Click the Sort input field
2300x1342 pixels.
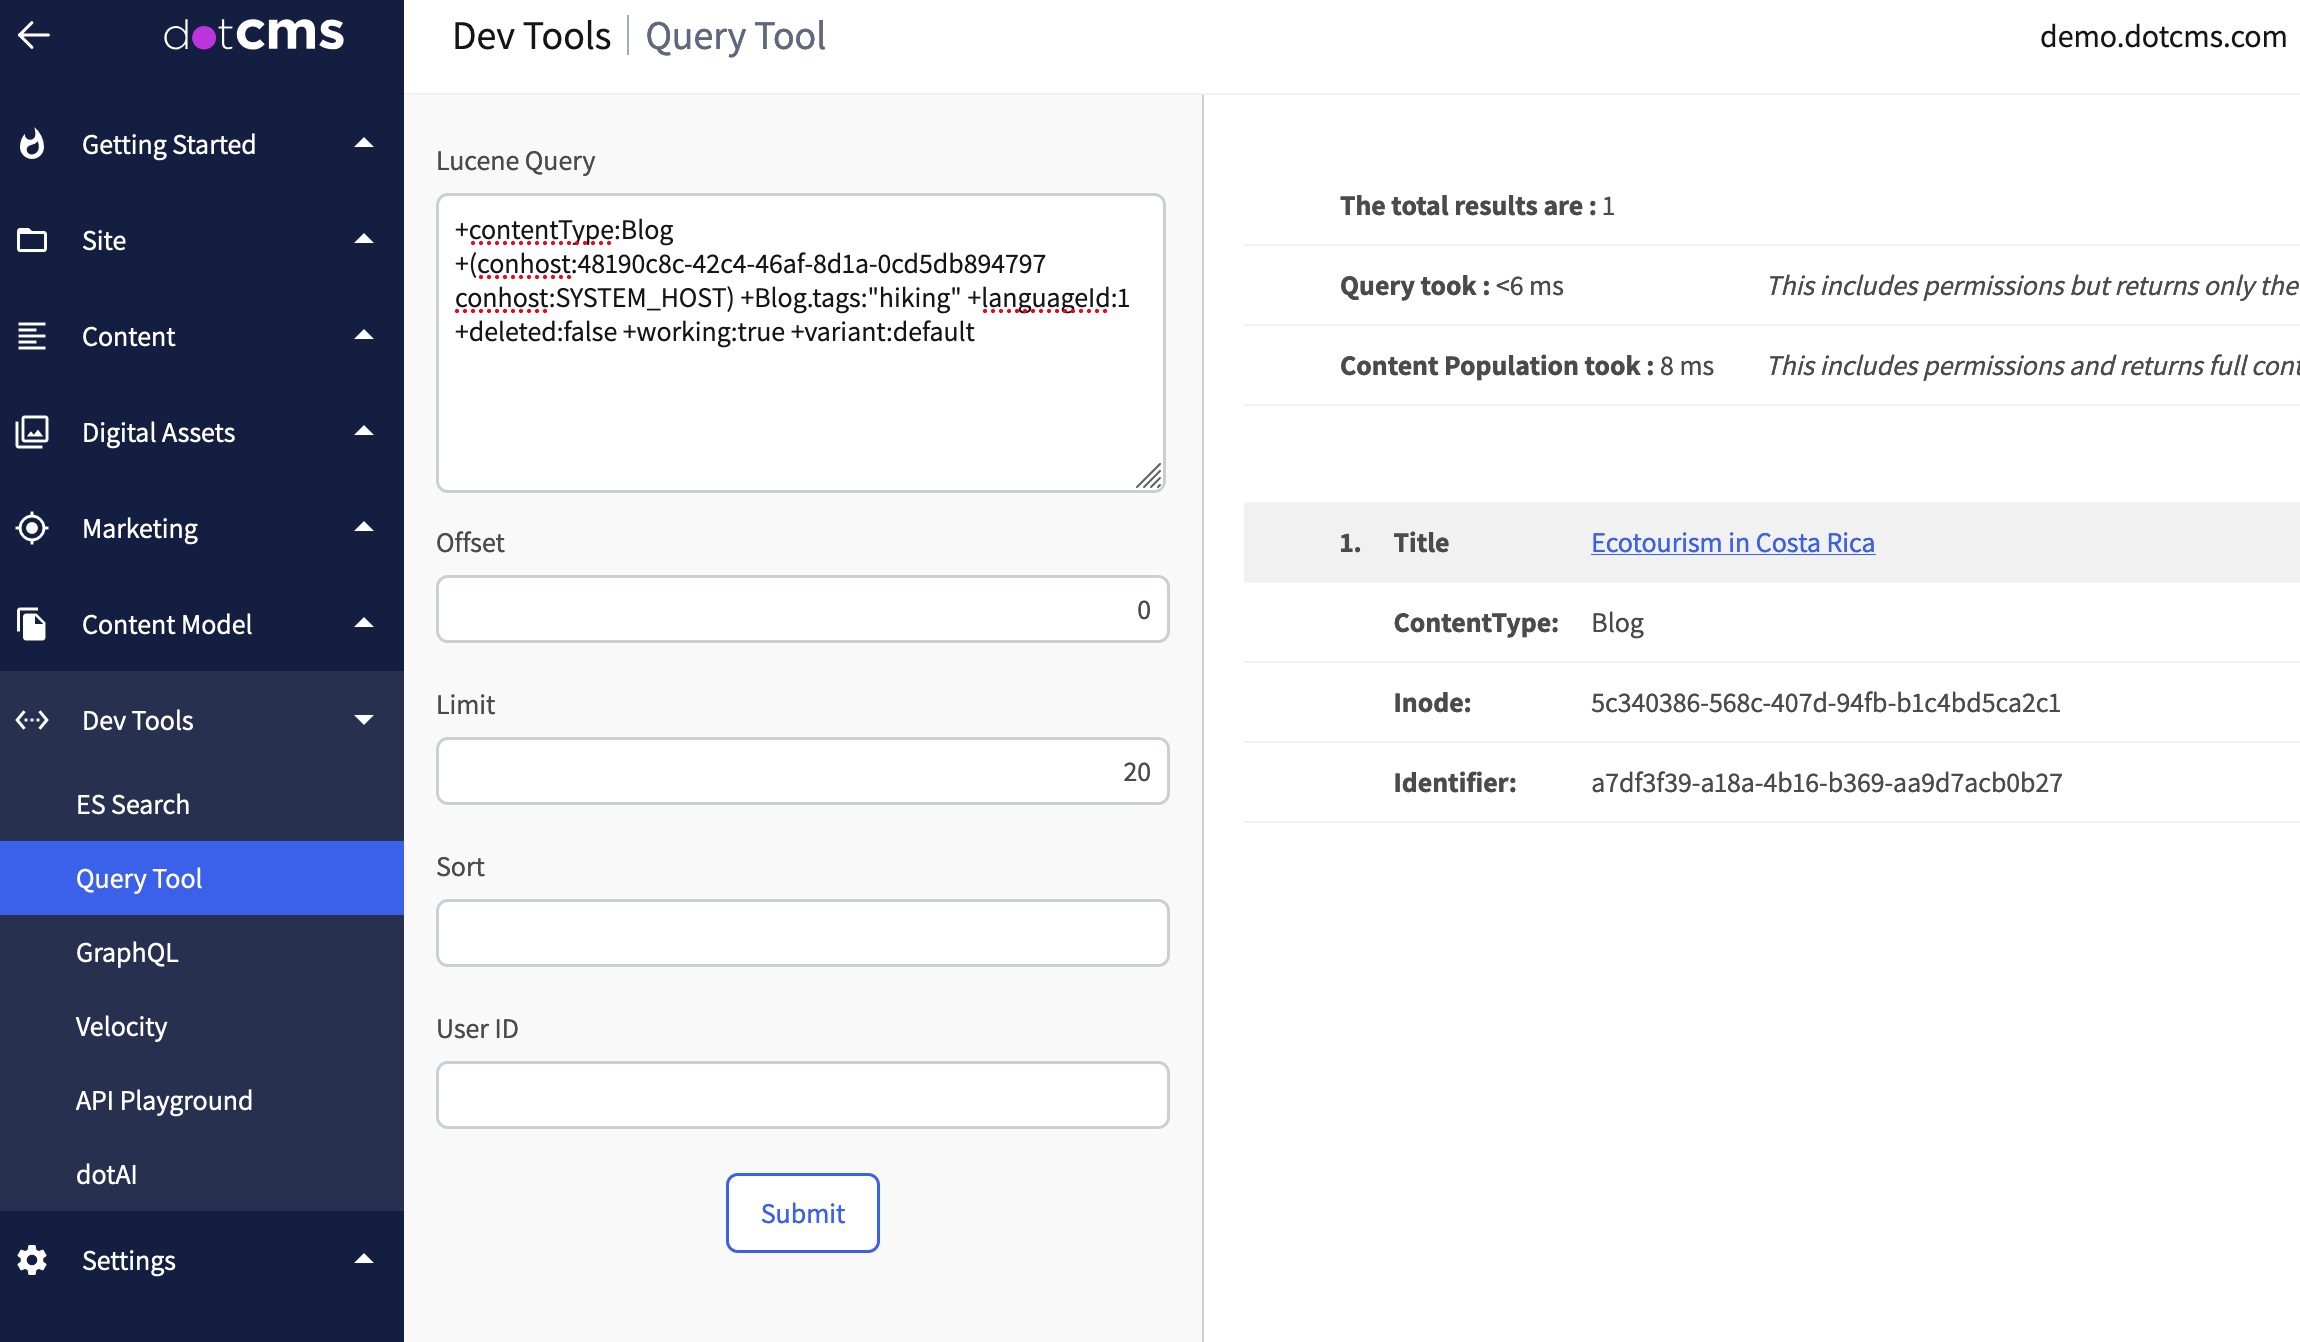pos(802,932)
